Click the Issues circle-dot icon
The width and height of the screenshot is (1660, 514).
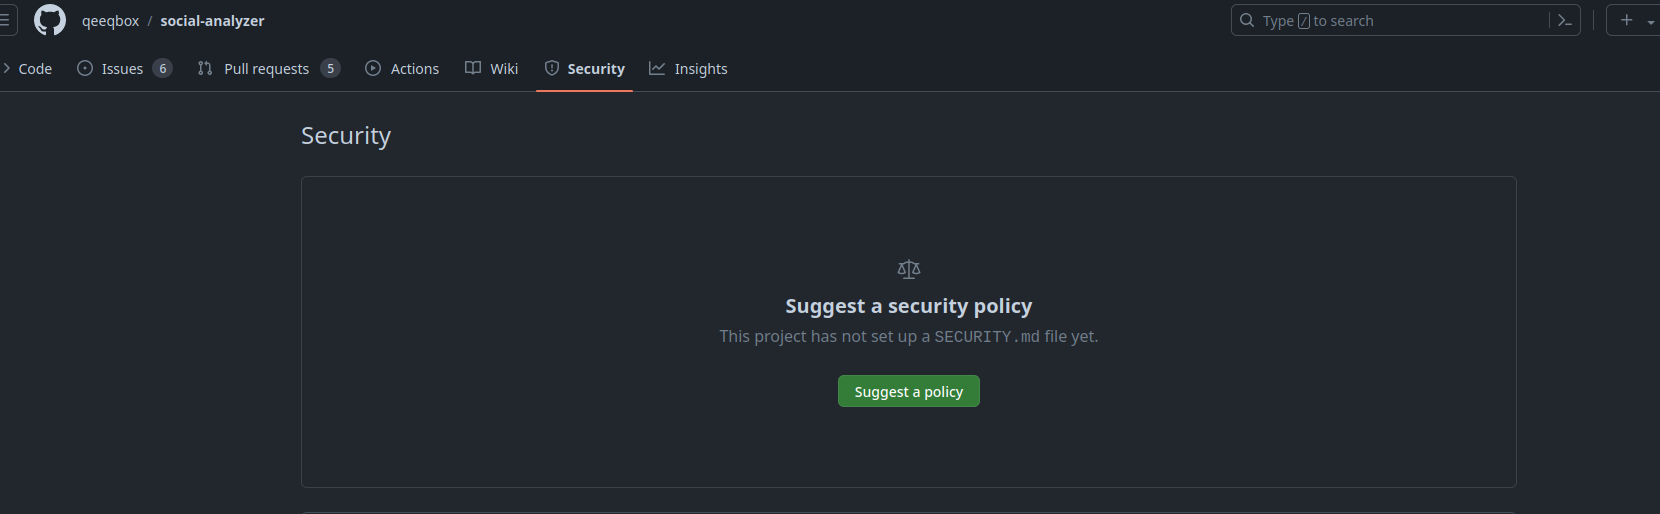(85, 68)
